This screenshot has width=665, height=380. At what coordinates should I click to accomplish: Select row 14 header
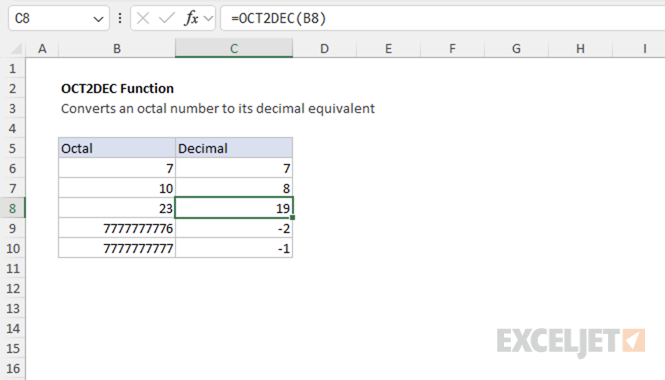pos(13,328)
